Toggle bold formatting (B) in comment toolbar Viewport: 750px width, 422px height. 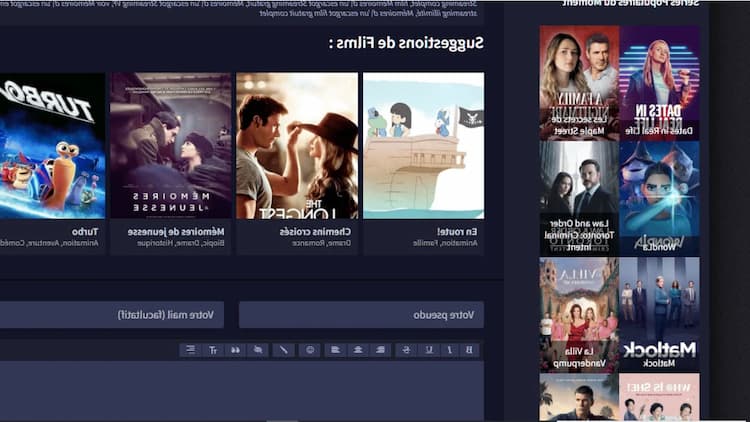469,350
